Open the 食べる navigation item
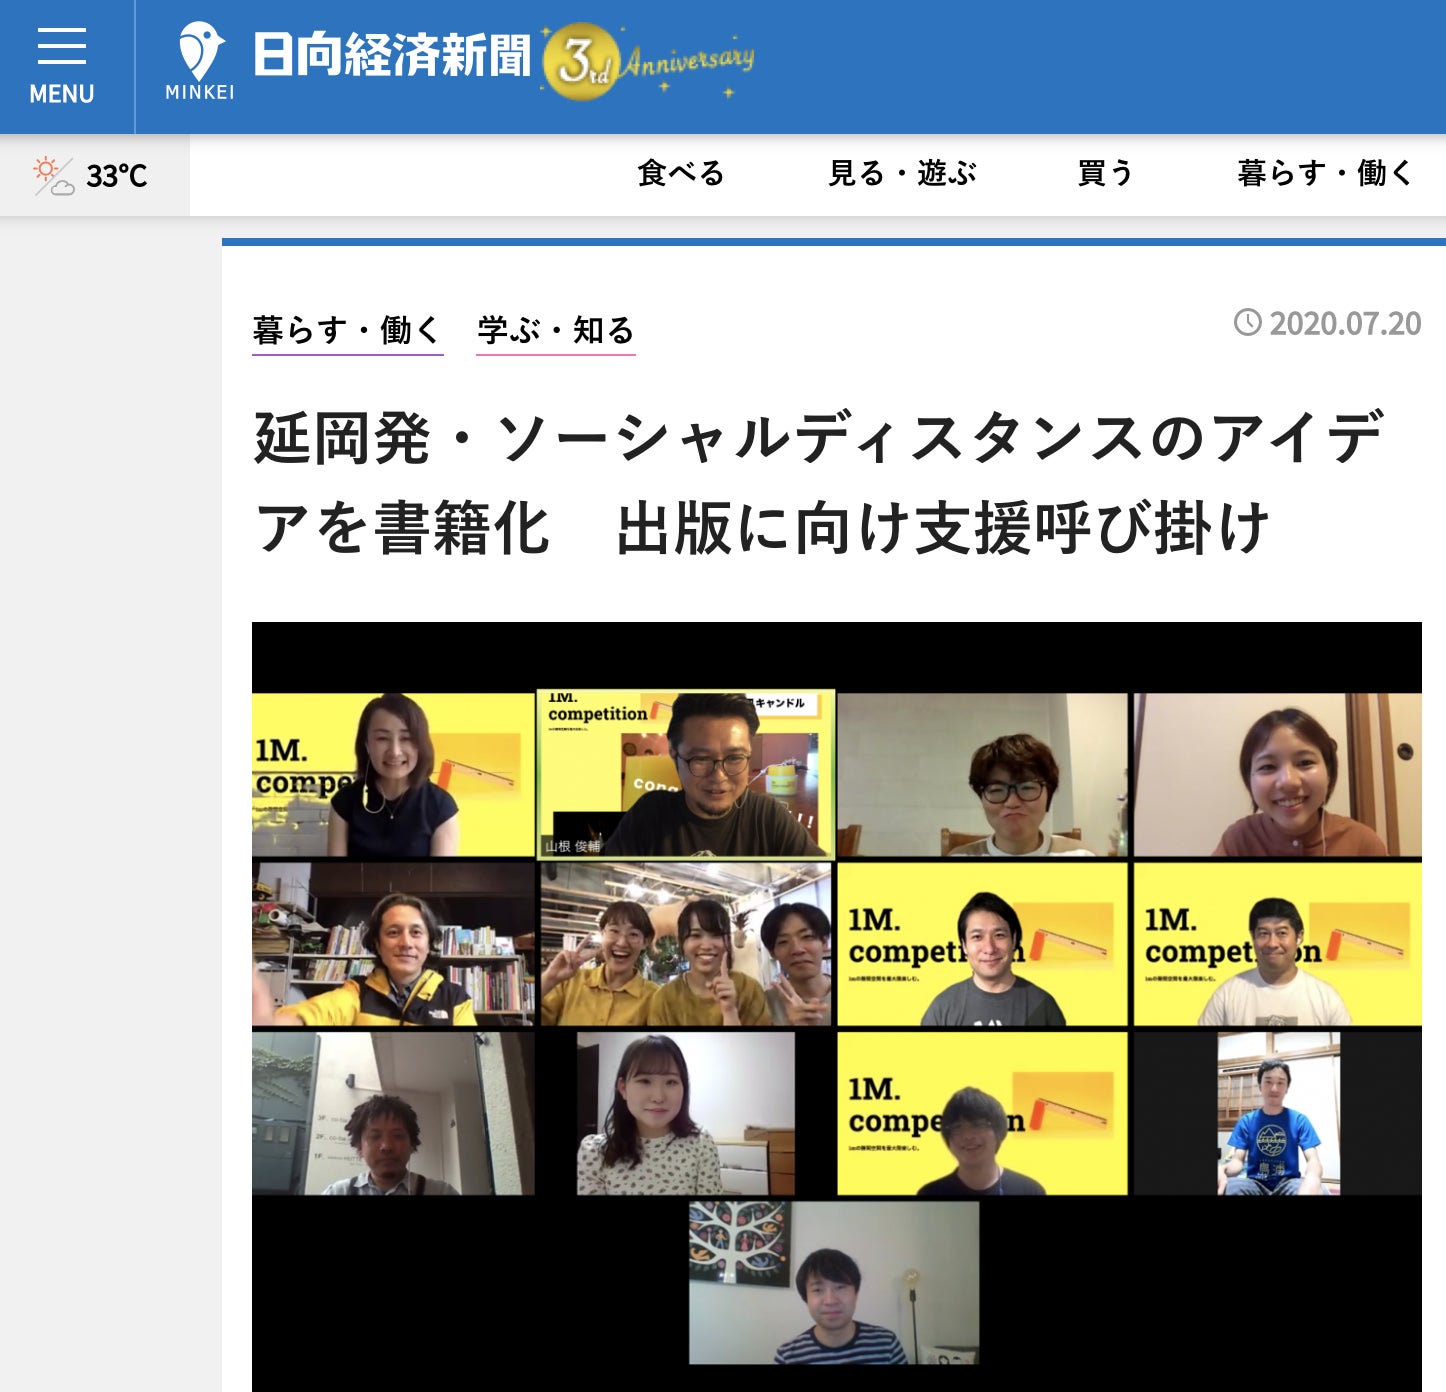Image resolution: width=1446 pixels, height=1392 pixels. 681,174
